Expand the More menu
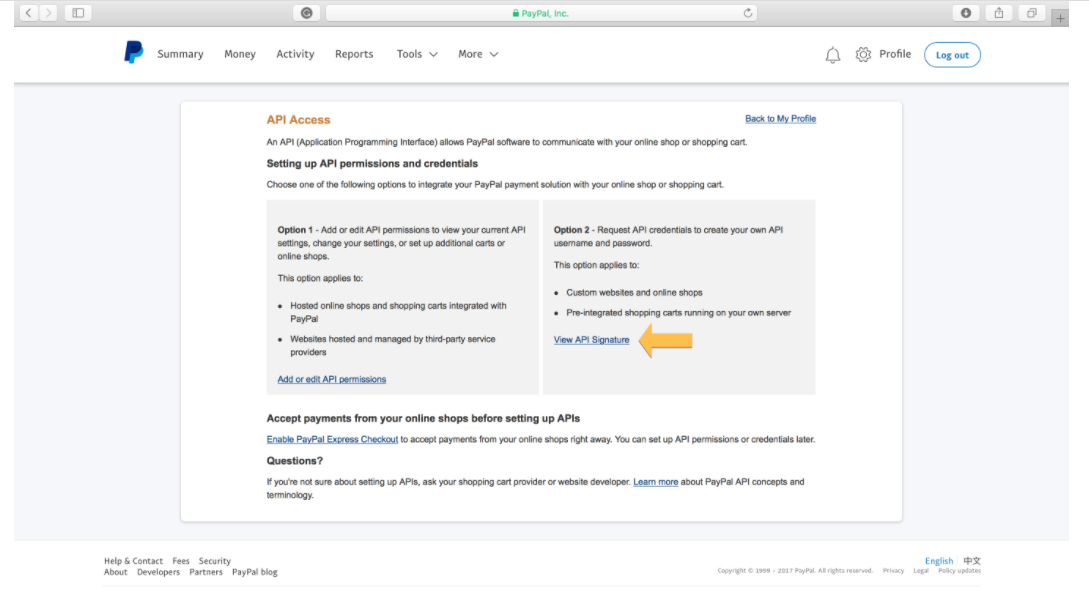1089x593 pixels. click(x=478, y=54)
